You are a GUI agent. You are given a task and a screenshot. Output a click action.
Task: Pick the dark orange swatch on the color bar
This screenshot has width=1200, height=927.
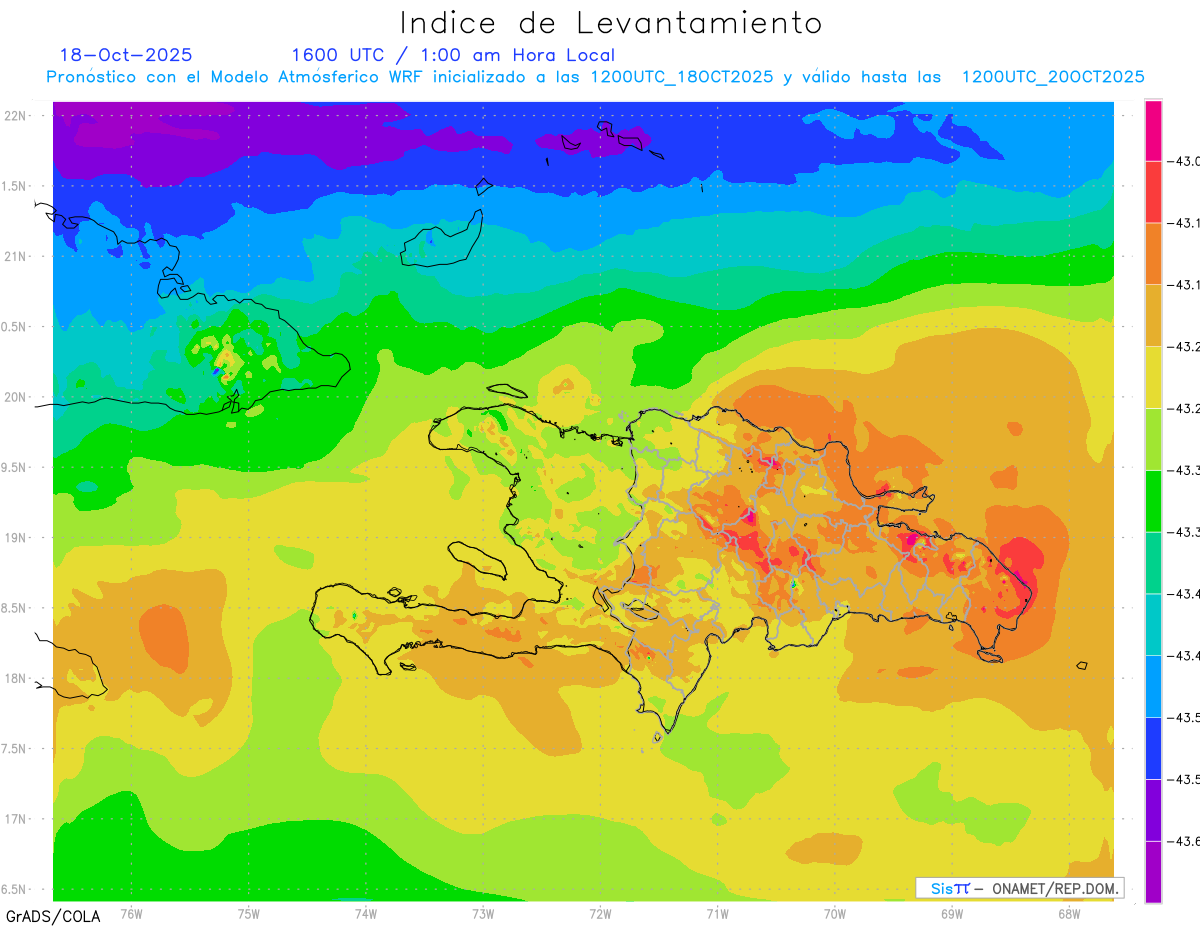click(x=1153, y=254)
